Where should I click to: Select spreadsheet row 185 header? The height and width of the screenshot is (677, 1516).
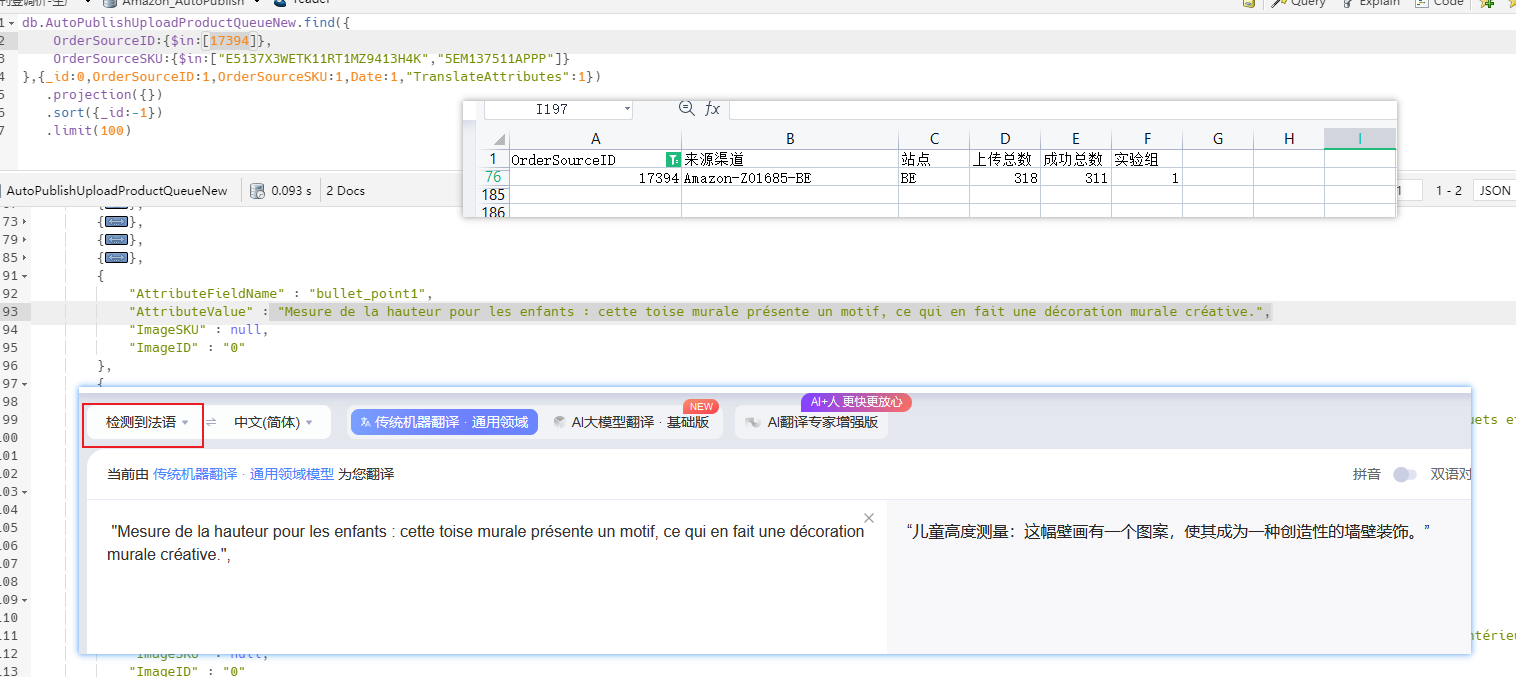[493, 195]
